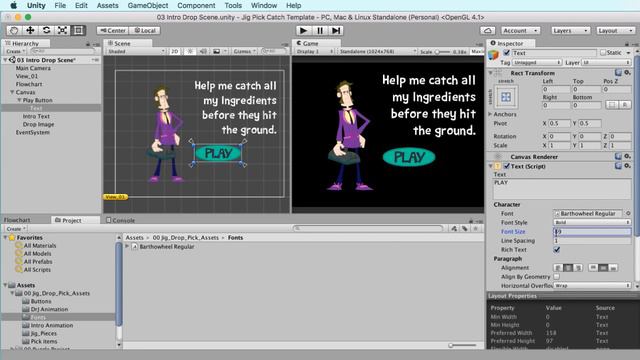Set vertical alignment to middle
This screenshot has width=640, height=360.
603,268
